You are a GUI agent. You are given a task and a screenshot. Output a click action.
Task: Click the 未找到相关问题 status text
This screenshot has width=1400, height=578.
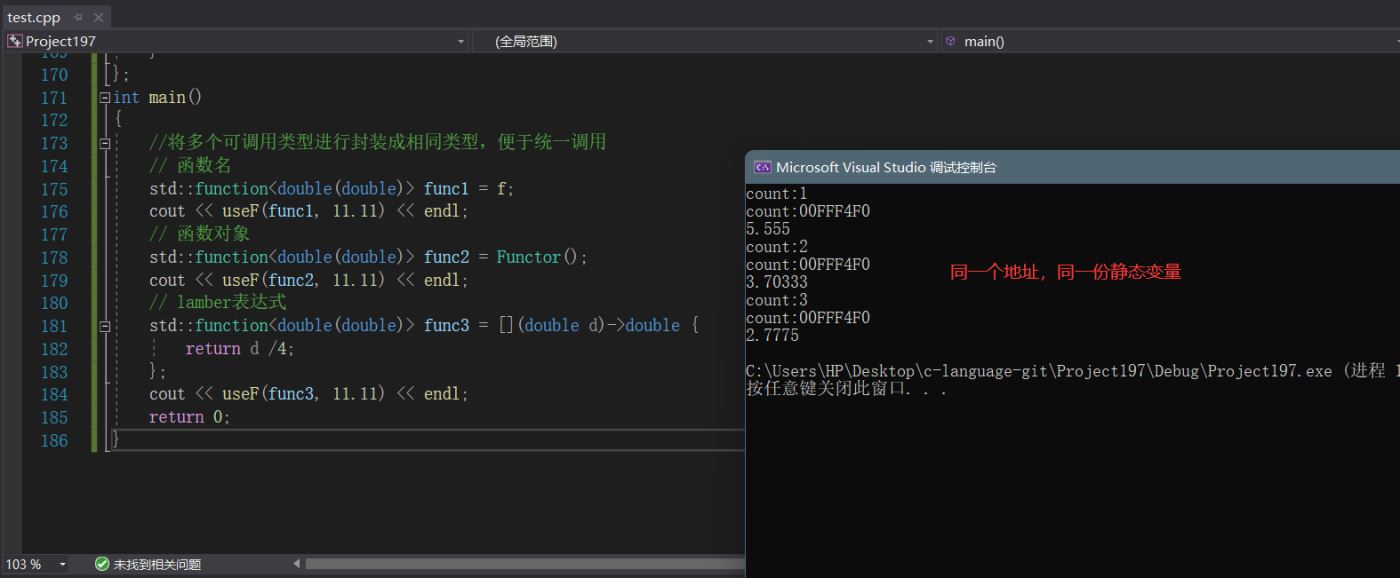click(x=157, y=565)
